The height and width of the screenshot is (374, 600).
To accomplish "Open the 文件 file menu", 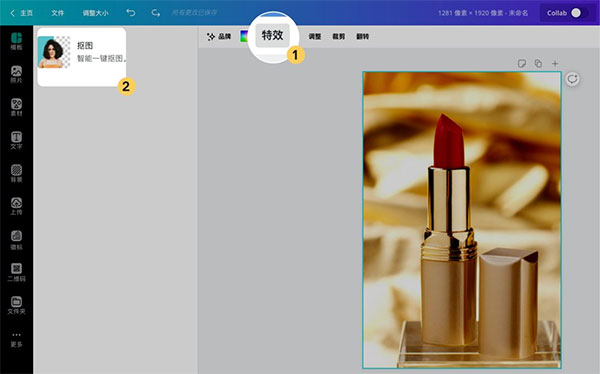I will tap(57, 13).
